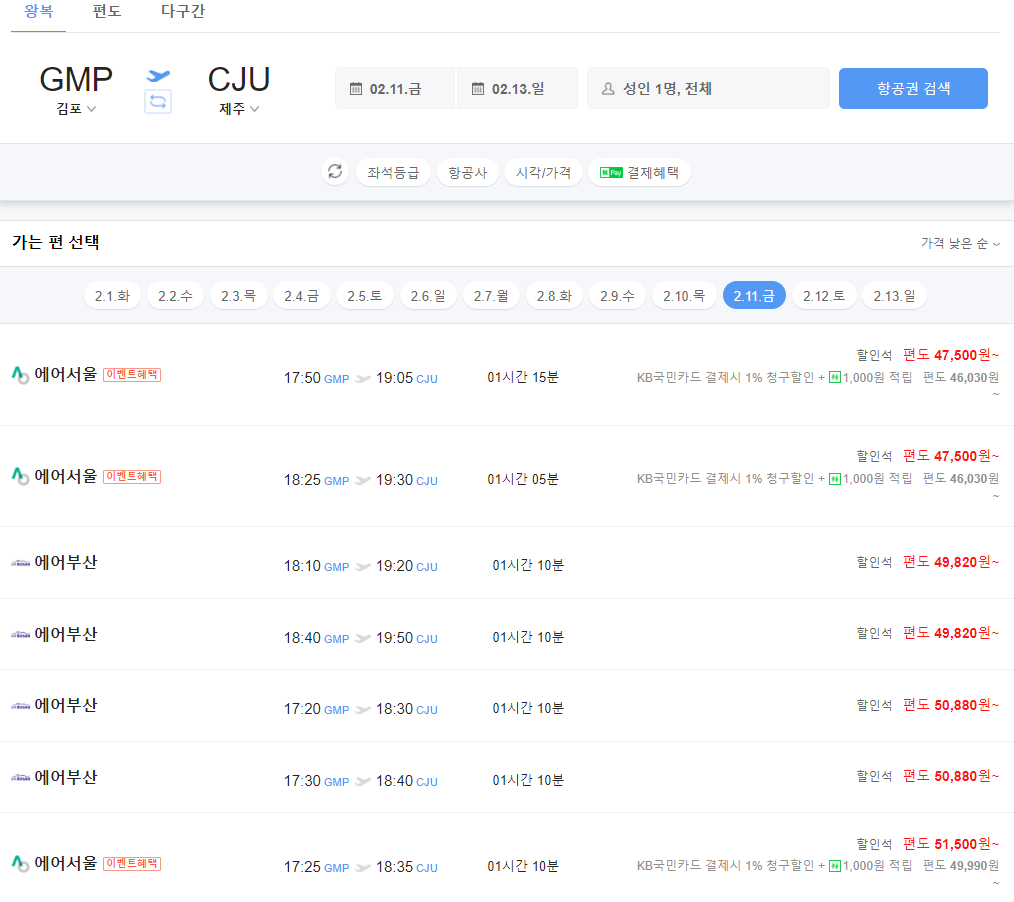Screen dimensions: 1014x902
Task: Click the return date calendar icon
Action: click(x=478, y=89)
